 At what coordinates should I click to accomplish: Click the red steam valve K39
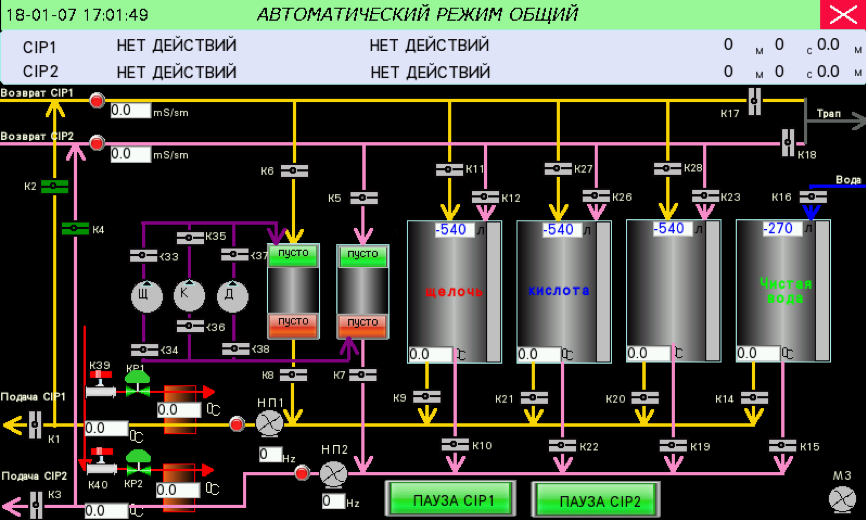[x=101, y=385]
